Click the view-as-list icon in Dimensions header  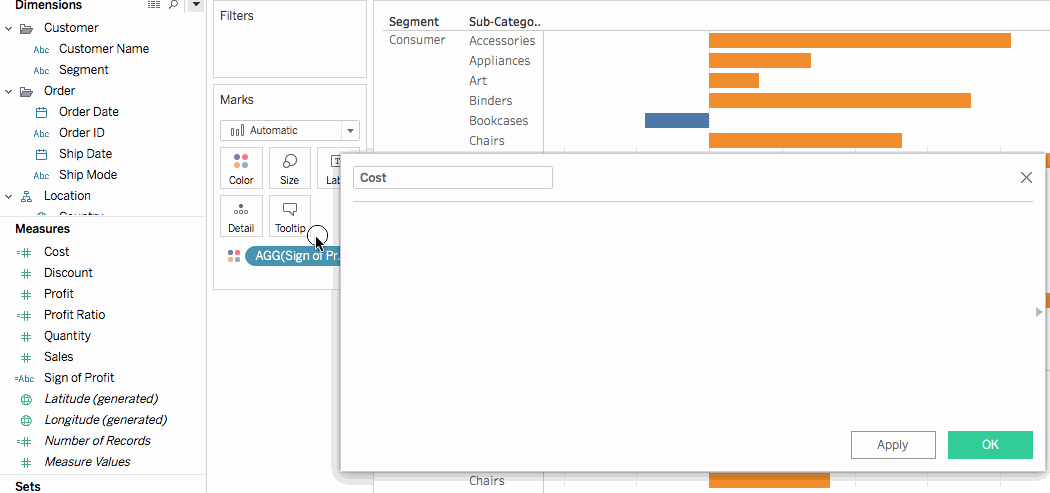click(153, 6)
